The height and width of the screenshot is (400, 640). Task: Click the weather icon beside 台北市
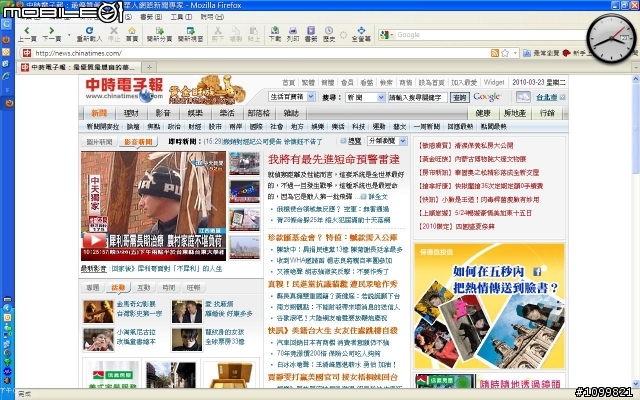[x=523, y=97]
